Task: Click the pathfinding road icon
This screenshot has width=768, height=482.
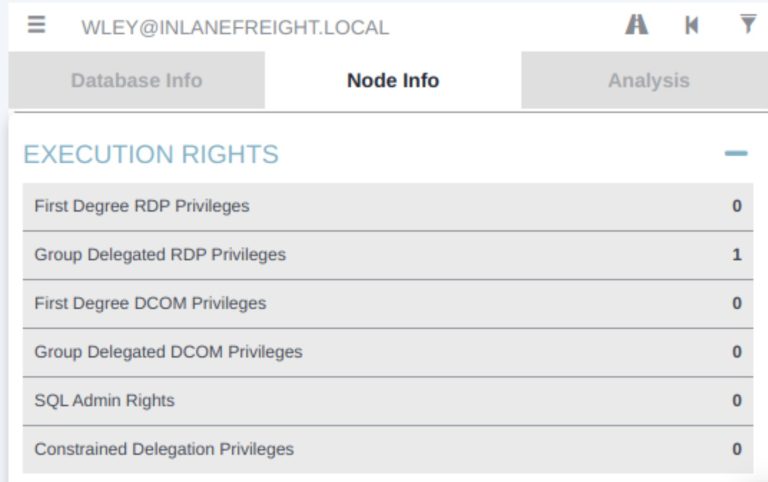Action: 636,25
